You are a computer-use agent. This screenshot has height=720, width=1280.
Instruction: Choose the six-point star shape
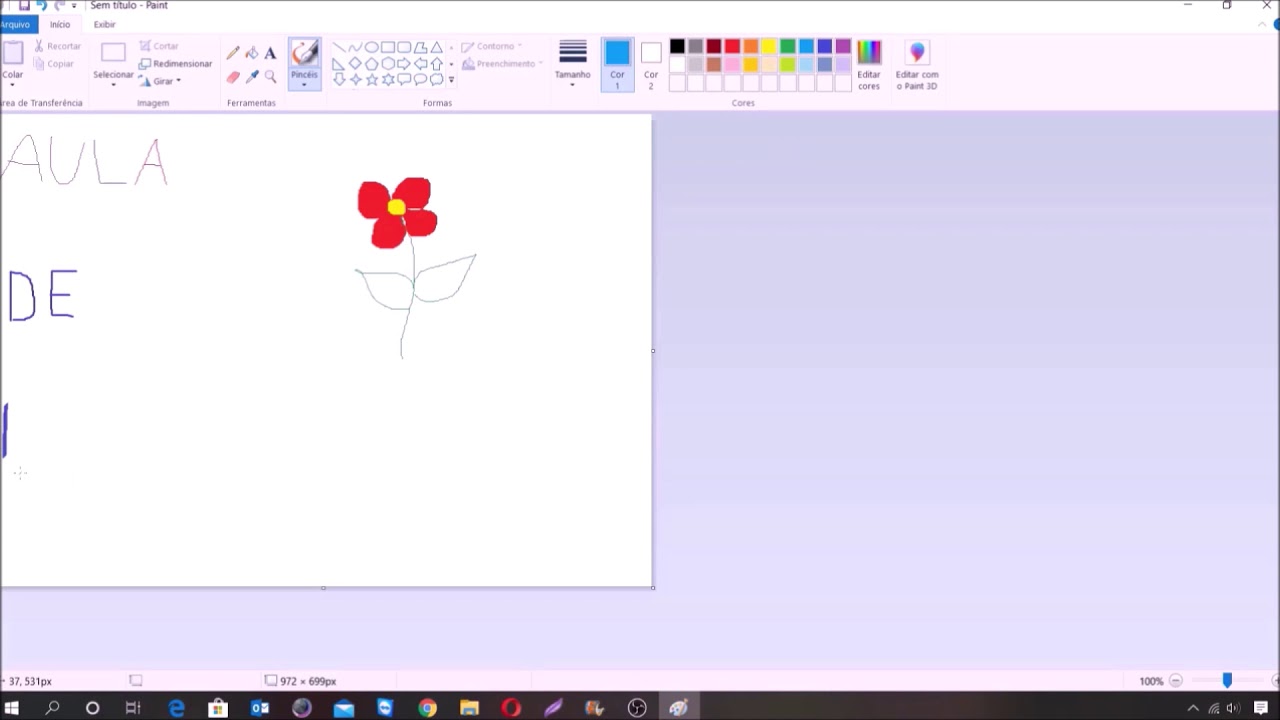pyautogui.click(x=388, y=79)
